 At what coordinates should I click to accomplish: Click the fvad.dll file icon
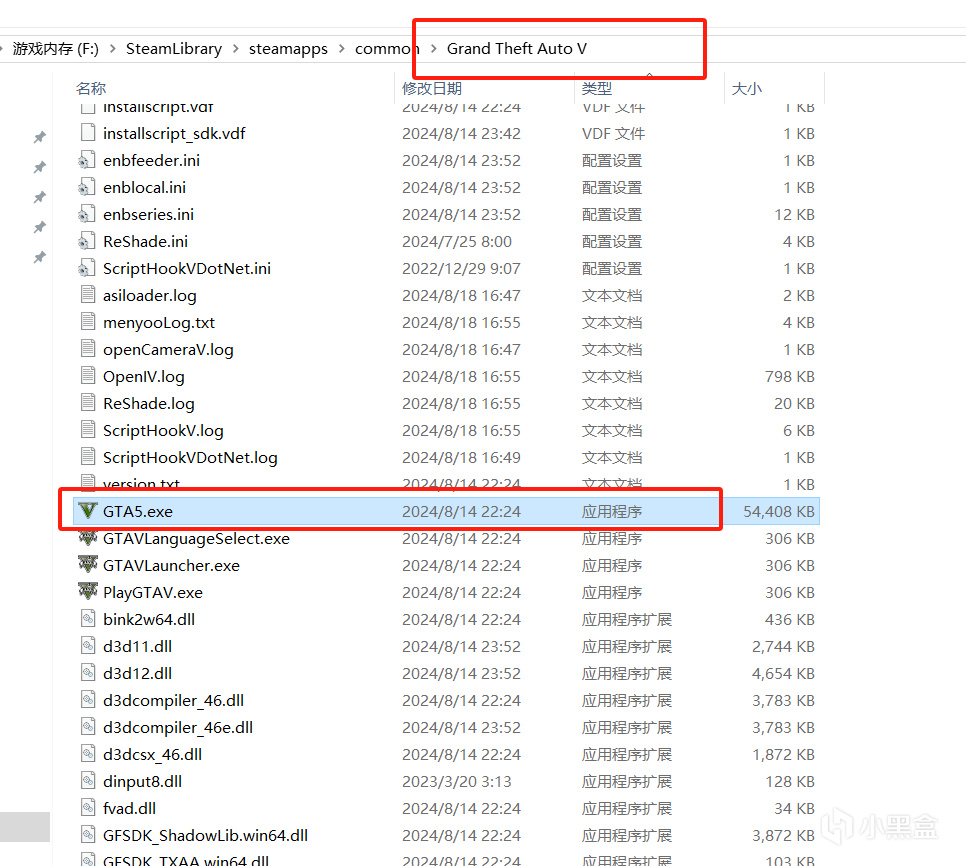[88, 808]
